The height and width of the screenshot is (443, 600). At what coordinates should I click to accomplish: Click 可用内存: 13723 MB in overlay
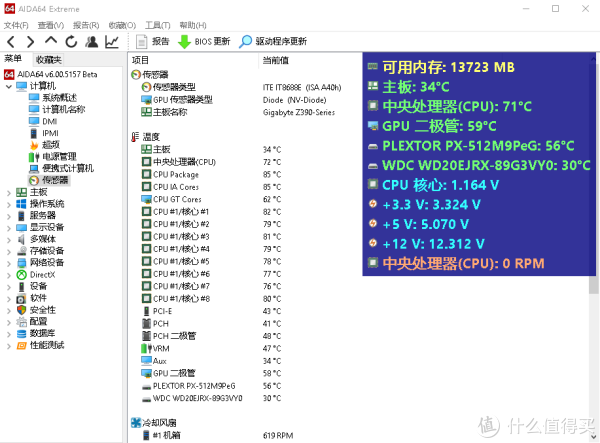[x=448, y=67]
